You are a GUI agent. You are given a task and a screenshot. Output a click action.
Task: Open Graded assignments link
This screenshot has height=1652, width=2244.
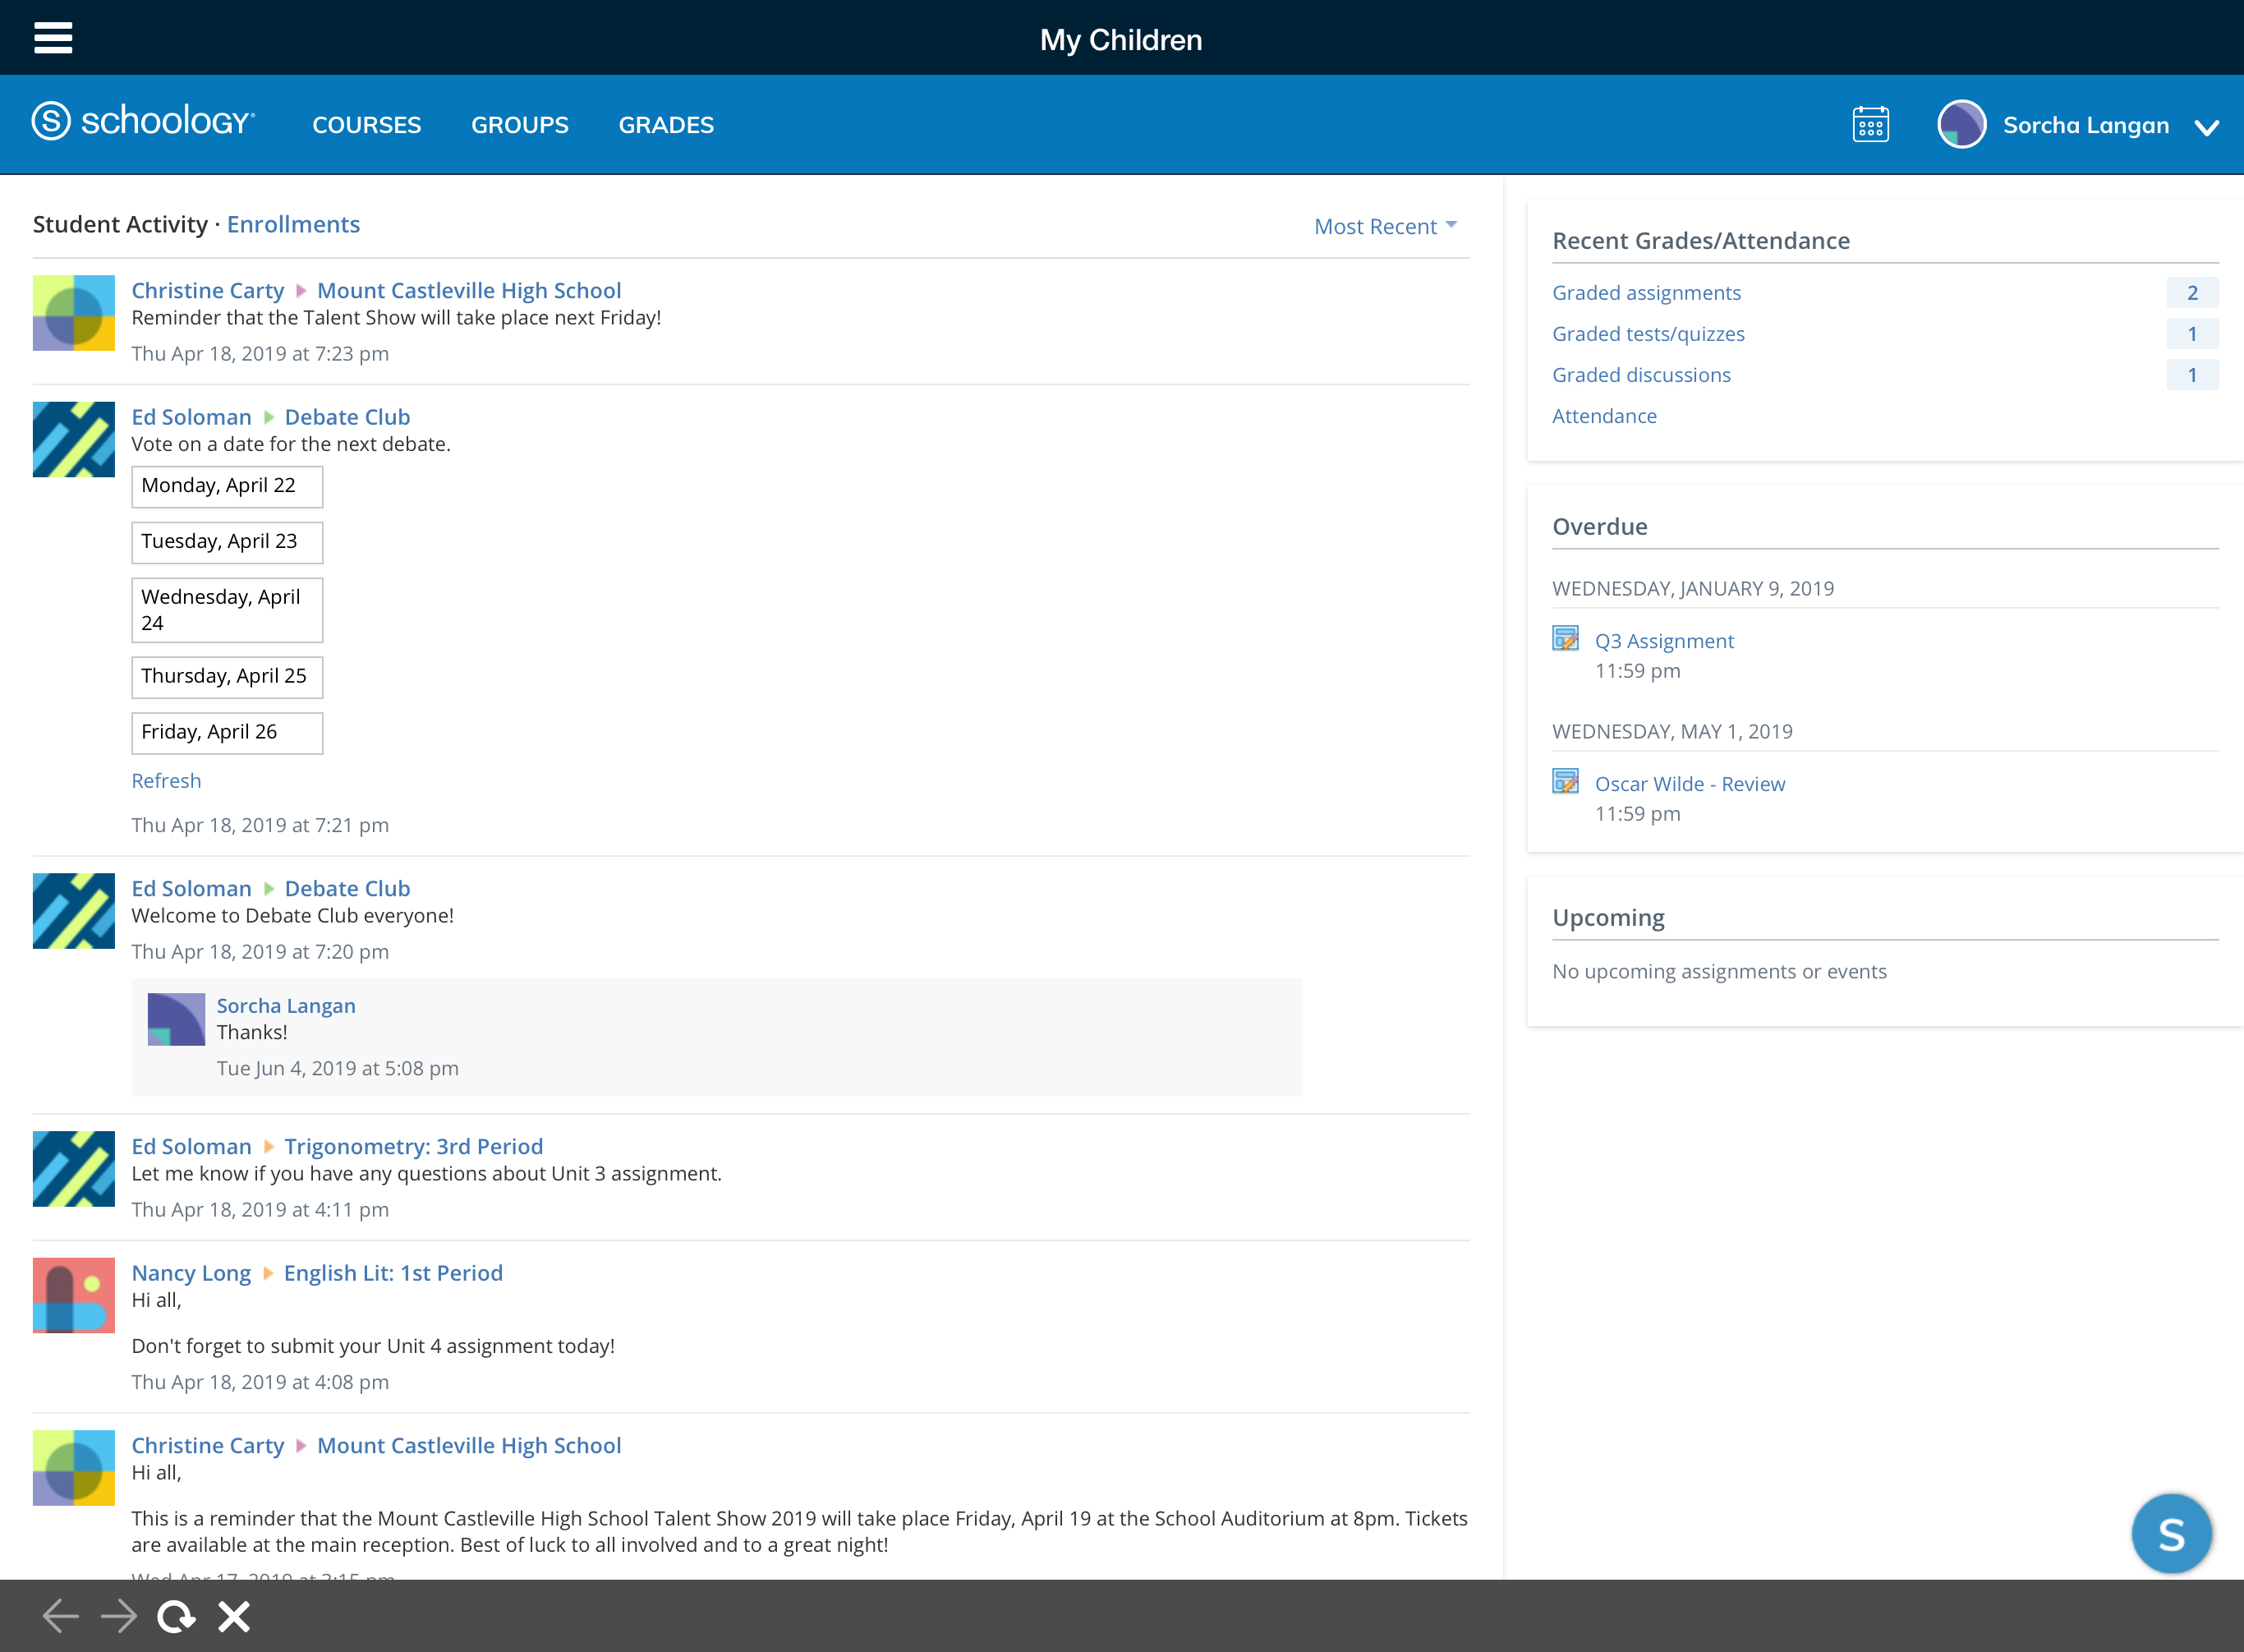pos(1646,293)
